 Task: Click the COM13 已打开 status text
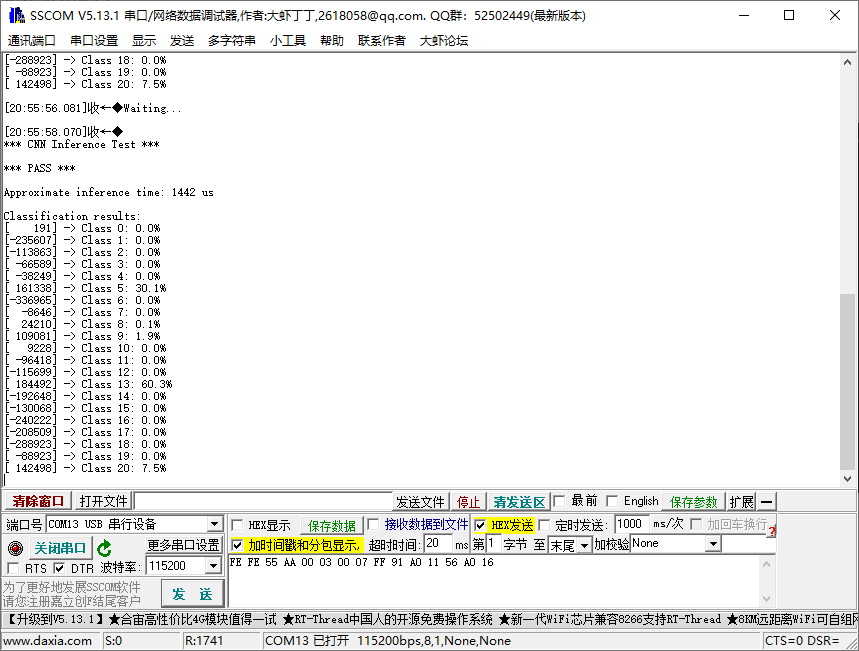pos(387,641)
